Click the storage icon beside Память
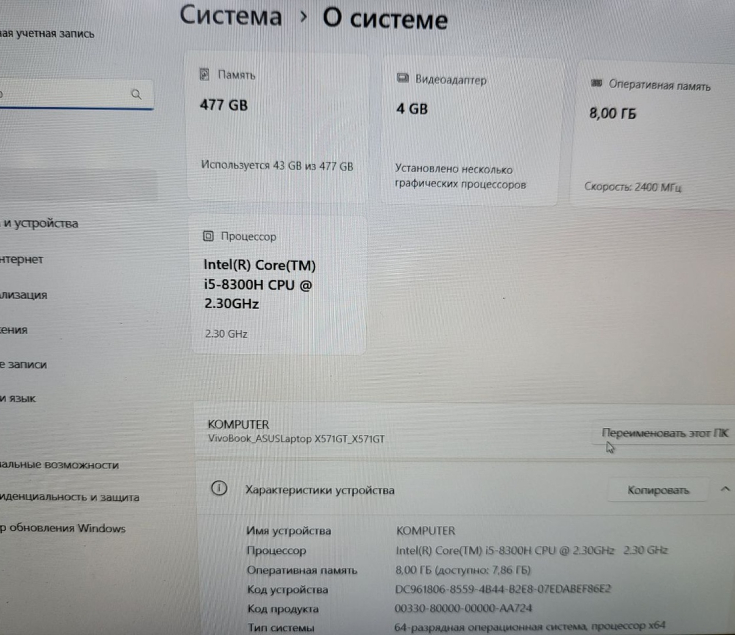This screenshot has width=735, height=635. (204, 74)
